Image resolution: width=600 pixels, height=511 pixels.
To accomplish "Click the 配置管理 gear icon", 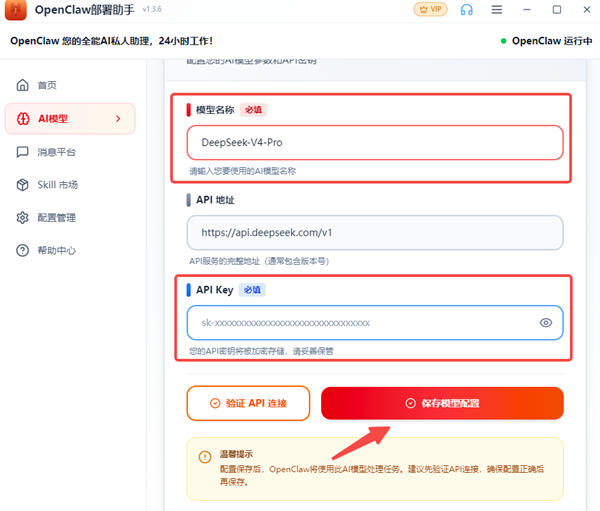I will (23, 218).
